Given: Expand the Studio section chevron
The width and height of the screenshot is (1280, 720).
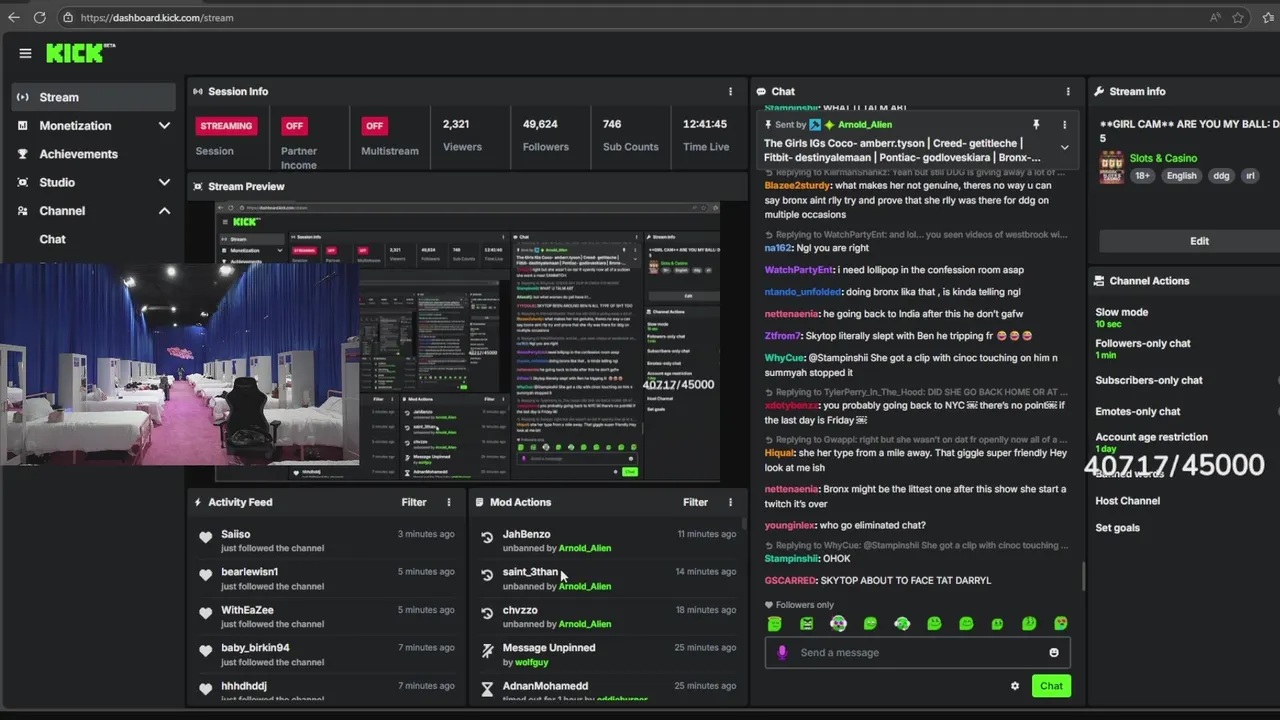Looking at the screenshot, I should [164, 183].
